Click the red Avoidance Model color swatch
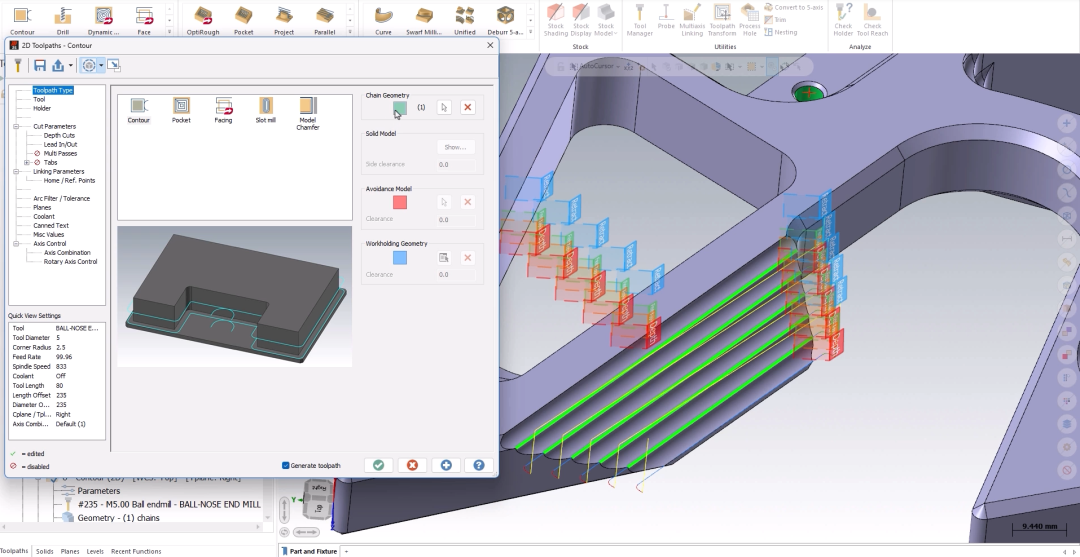The width and height of the screenshot is (1080, 557). [x=399, y=202]
